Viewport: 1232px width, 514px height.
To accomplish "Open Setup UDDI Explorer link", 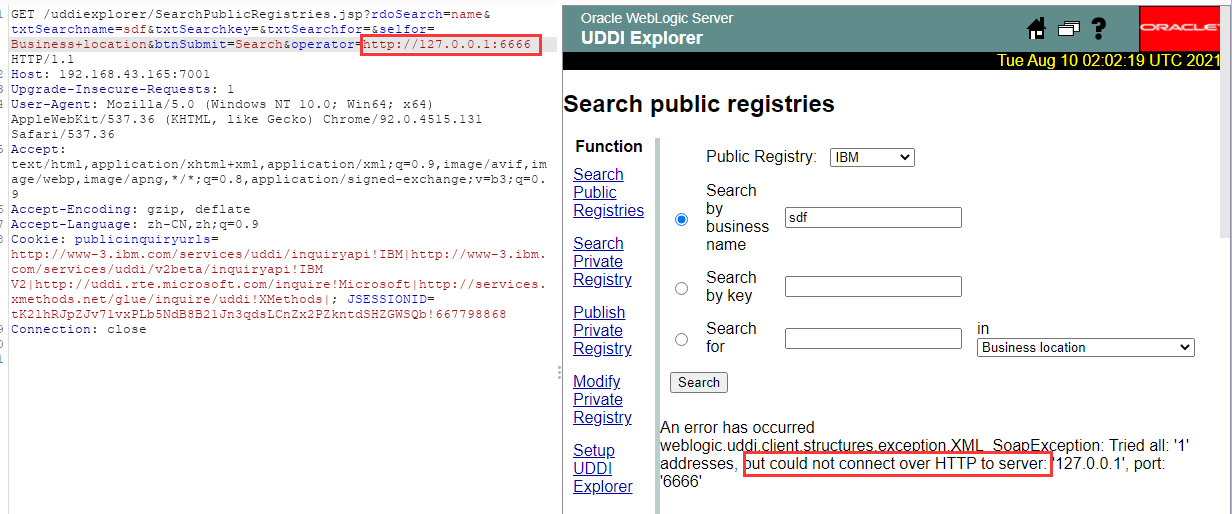I will 602,468.
